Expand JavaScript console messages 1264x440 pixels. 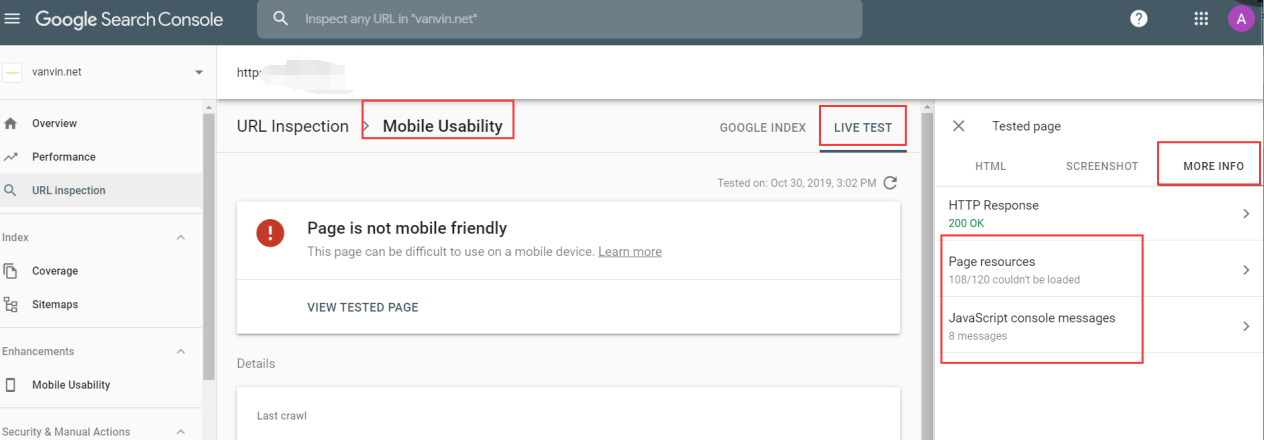(x=1246, y=326)
